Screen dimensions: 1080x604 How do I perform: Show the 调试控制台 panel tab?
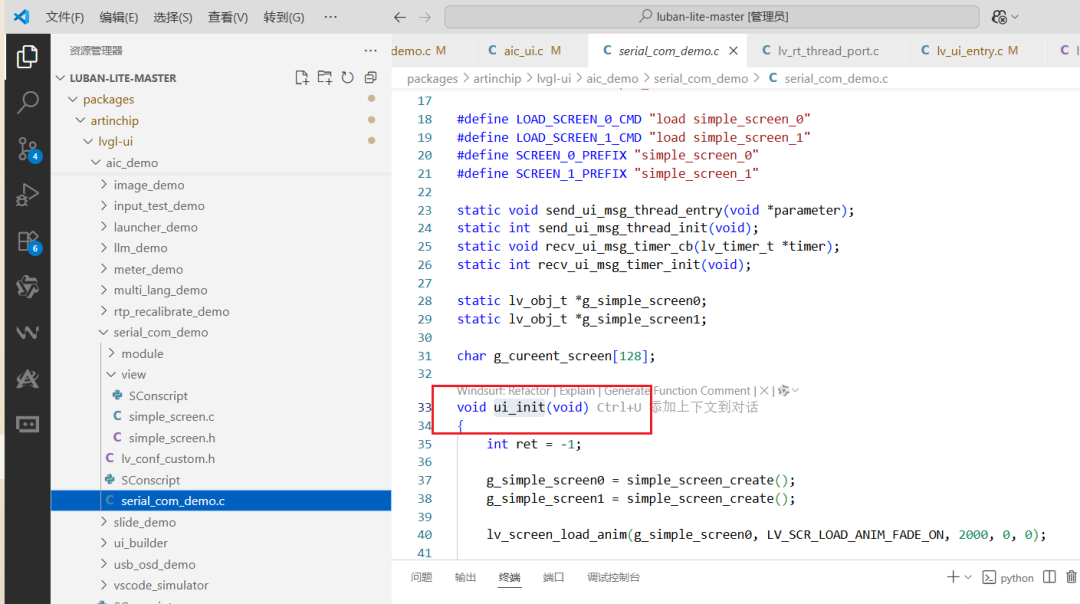click(x=613, y=577)
